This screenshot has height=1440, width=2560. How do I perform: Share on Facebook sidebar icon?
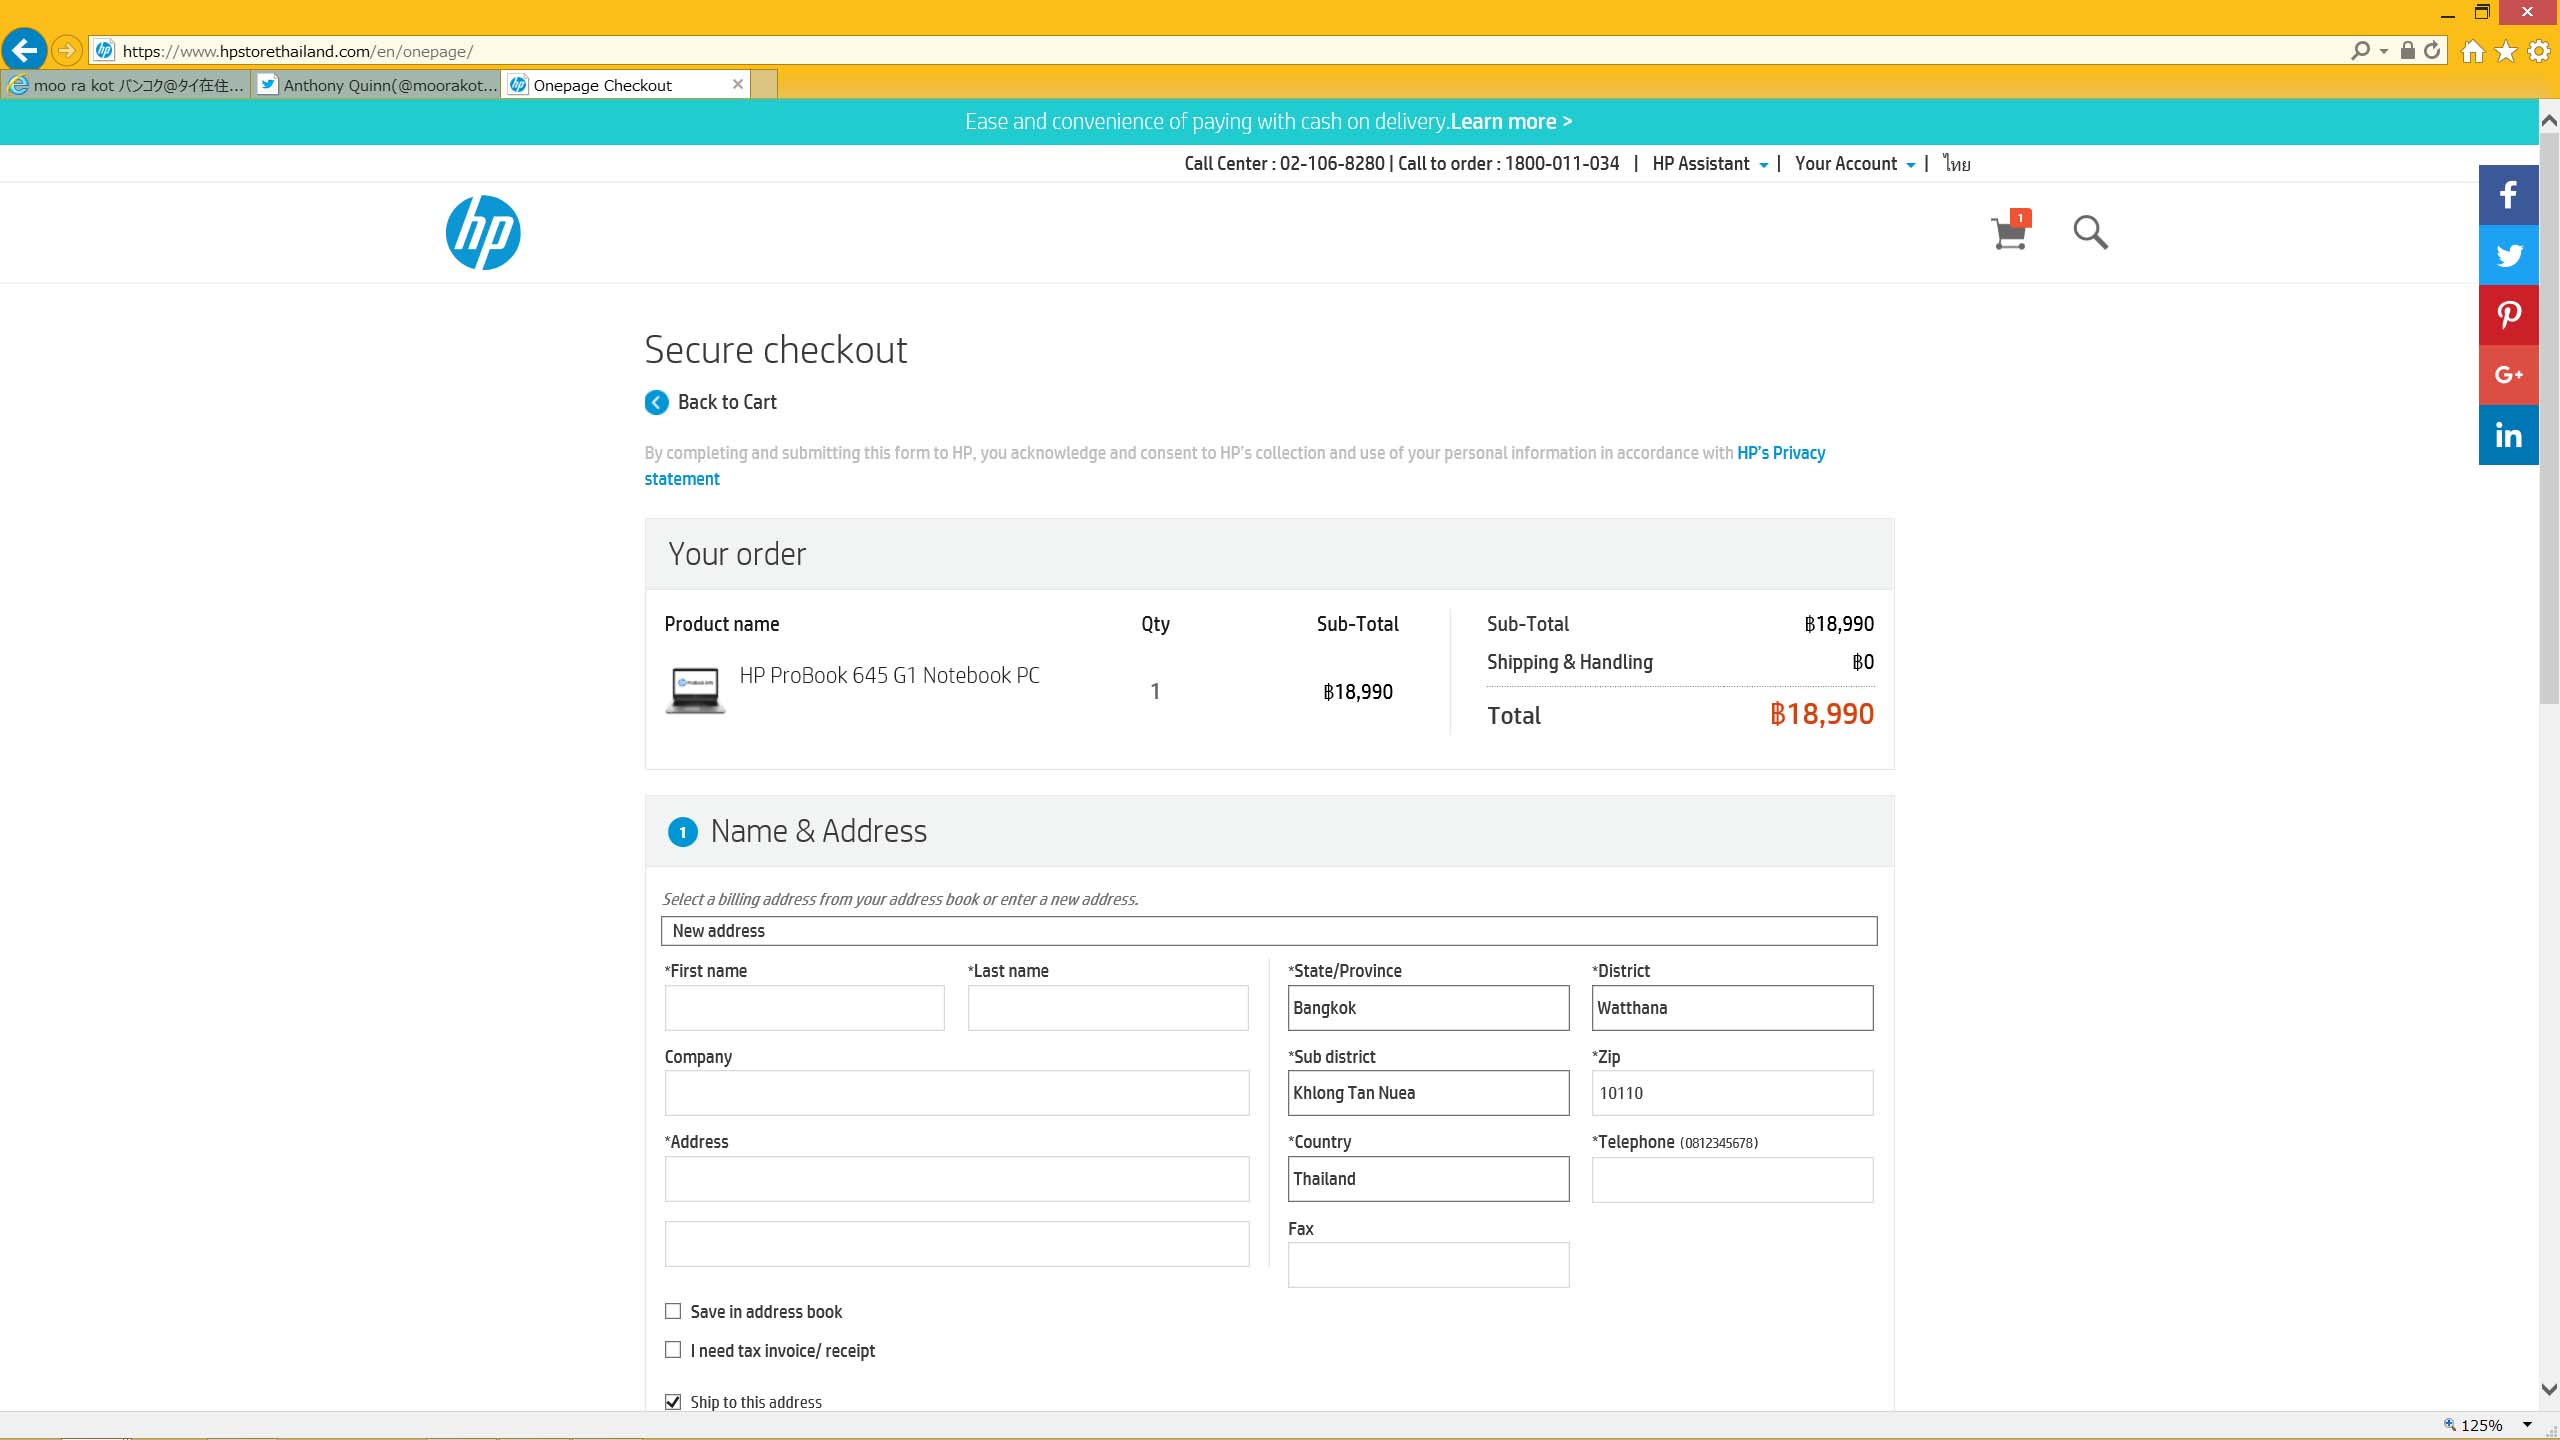pyautogui.click(x=2508, y=195)
